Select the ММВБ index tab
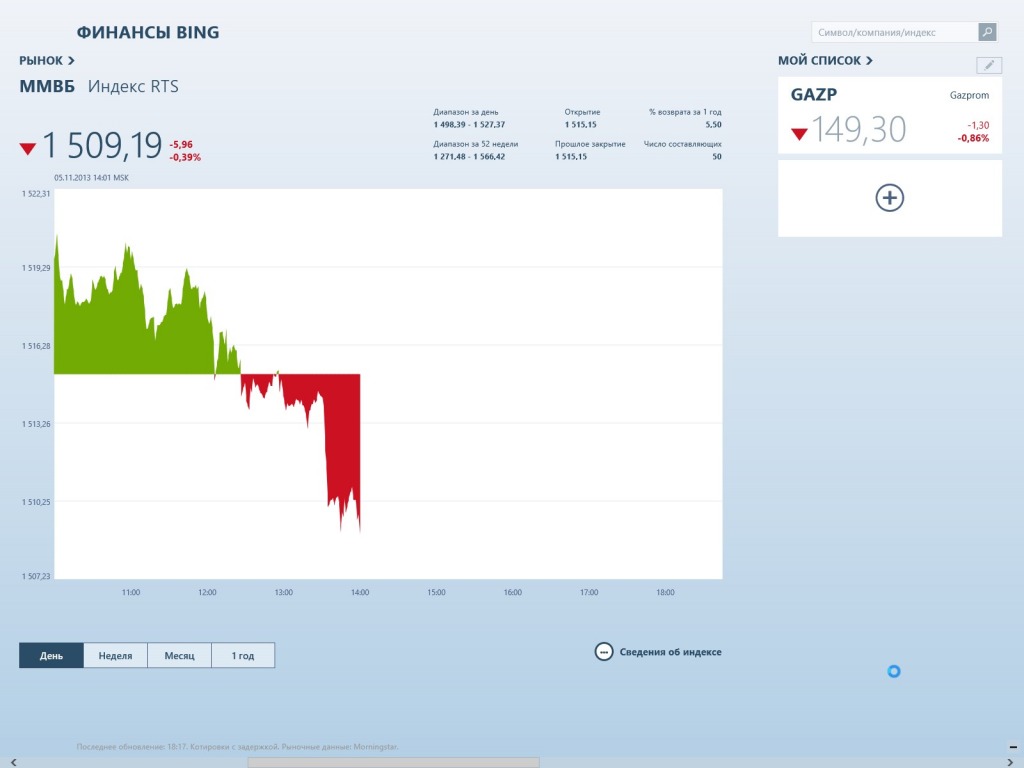This screenshot has width=1024, height=768. [47, 86]
